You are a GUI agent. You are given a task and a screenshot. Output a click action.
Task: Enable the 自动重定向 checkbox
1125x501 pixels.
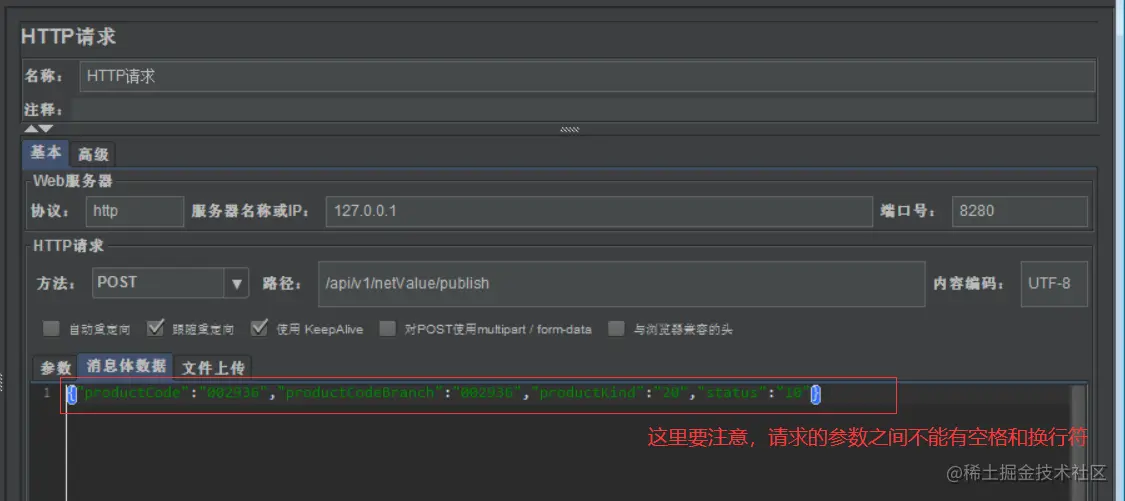point(51,329)
